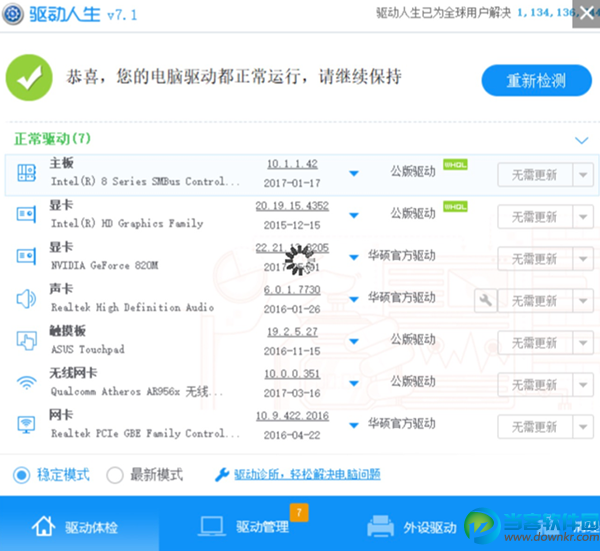Select the 声卡 speaker icon

(26, 299)
